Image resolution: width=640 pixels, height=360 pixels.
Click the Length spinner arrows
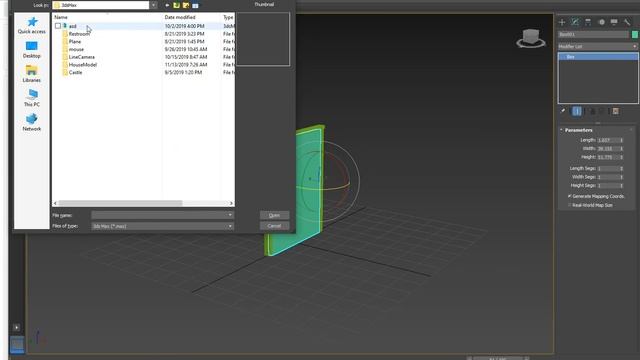[x=622, y=140]
